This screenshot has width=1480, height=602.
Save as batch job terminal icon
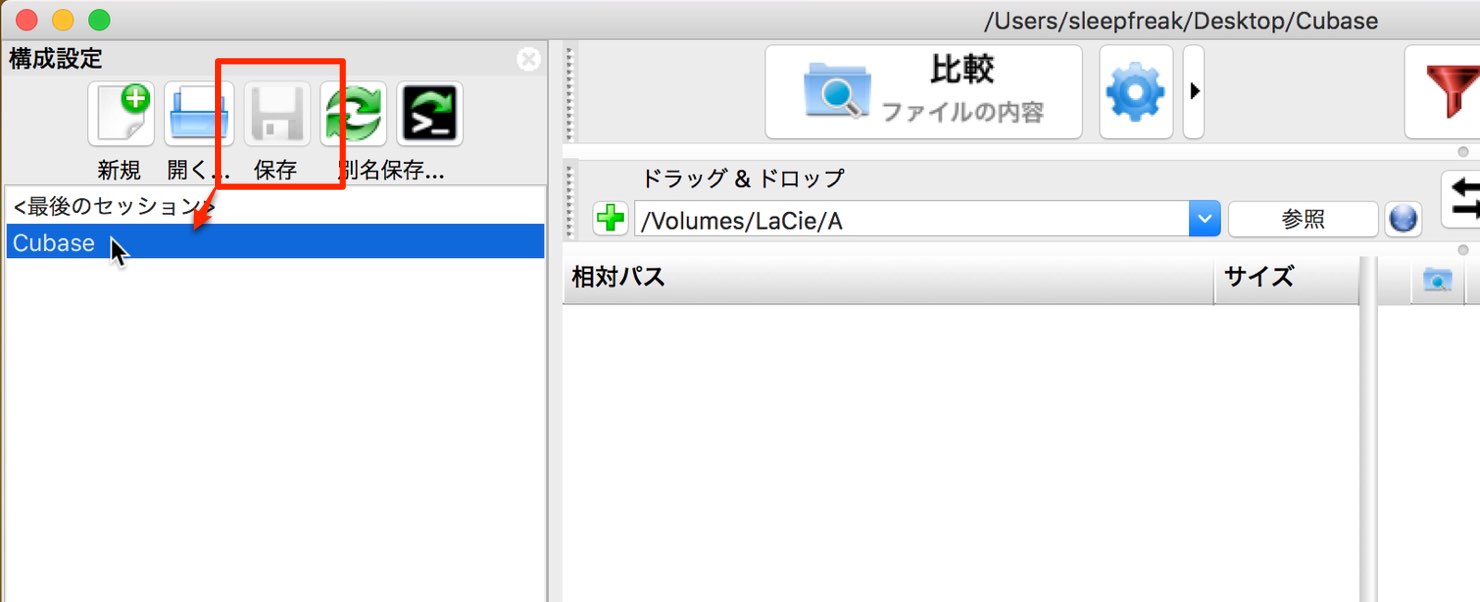pyautogui.click(x=430, y=114)
